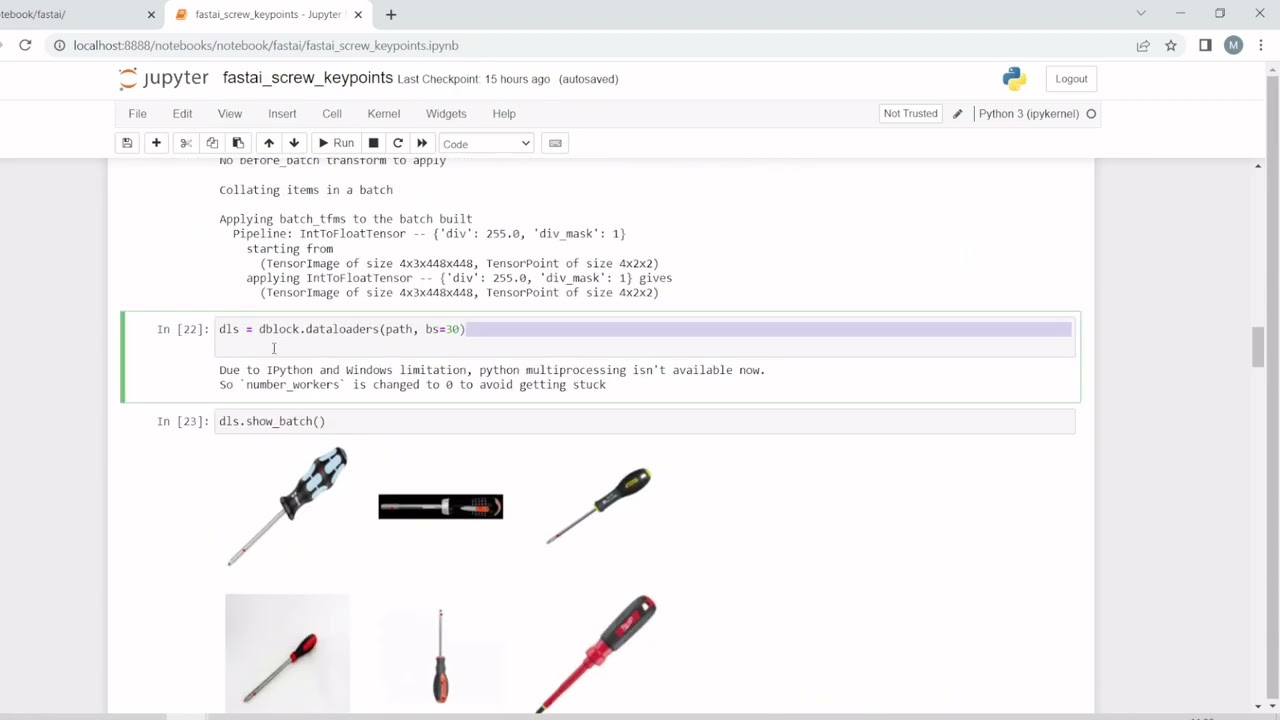Click the Last Checkpoint 15 hours ago text
The image size is (1280, 720).
pyautogui.click(x=473, y=79)
